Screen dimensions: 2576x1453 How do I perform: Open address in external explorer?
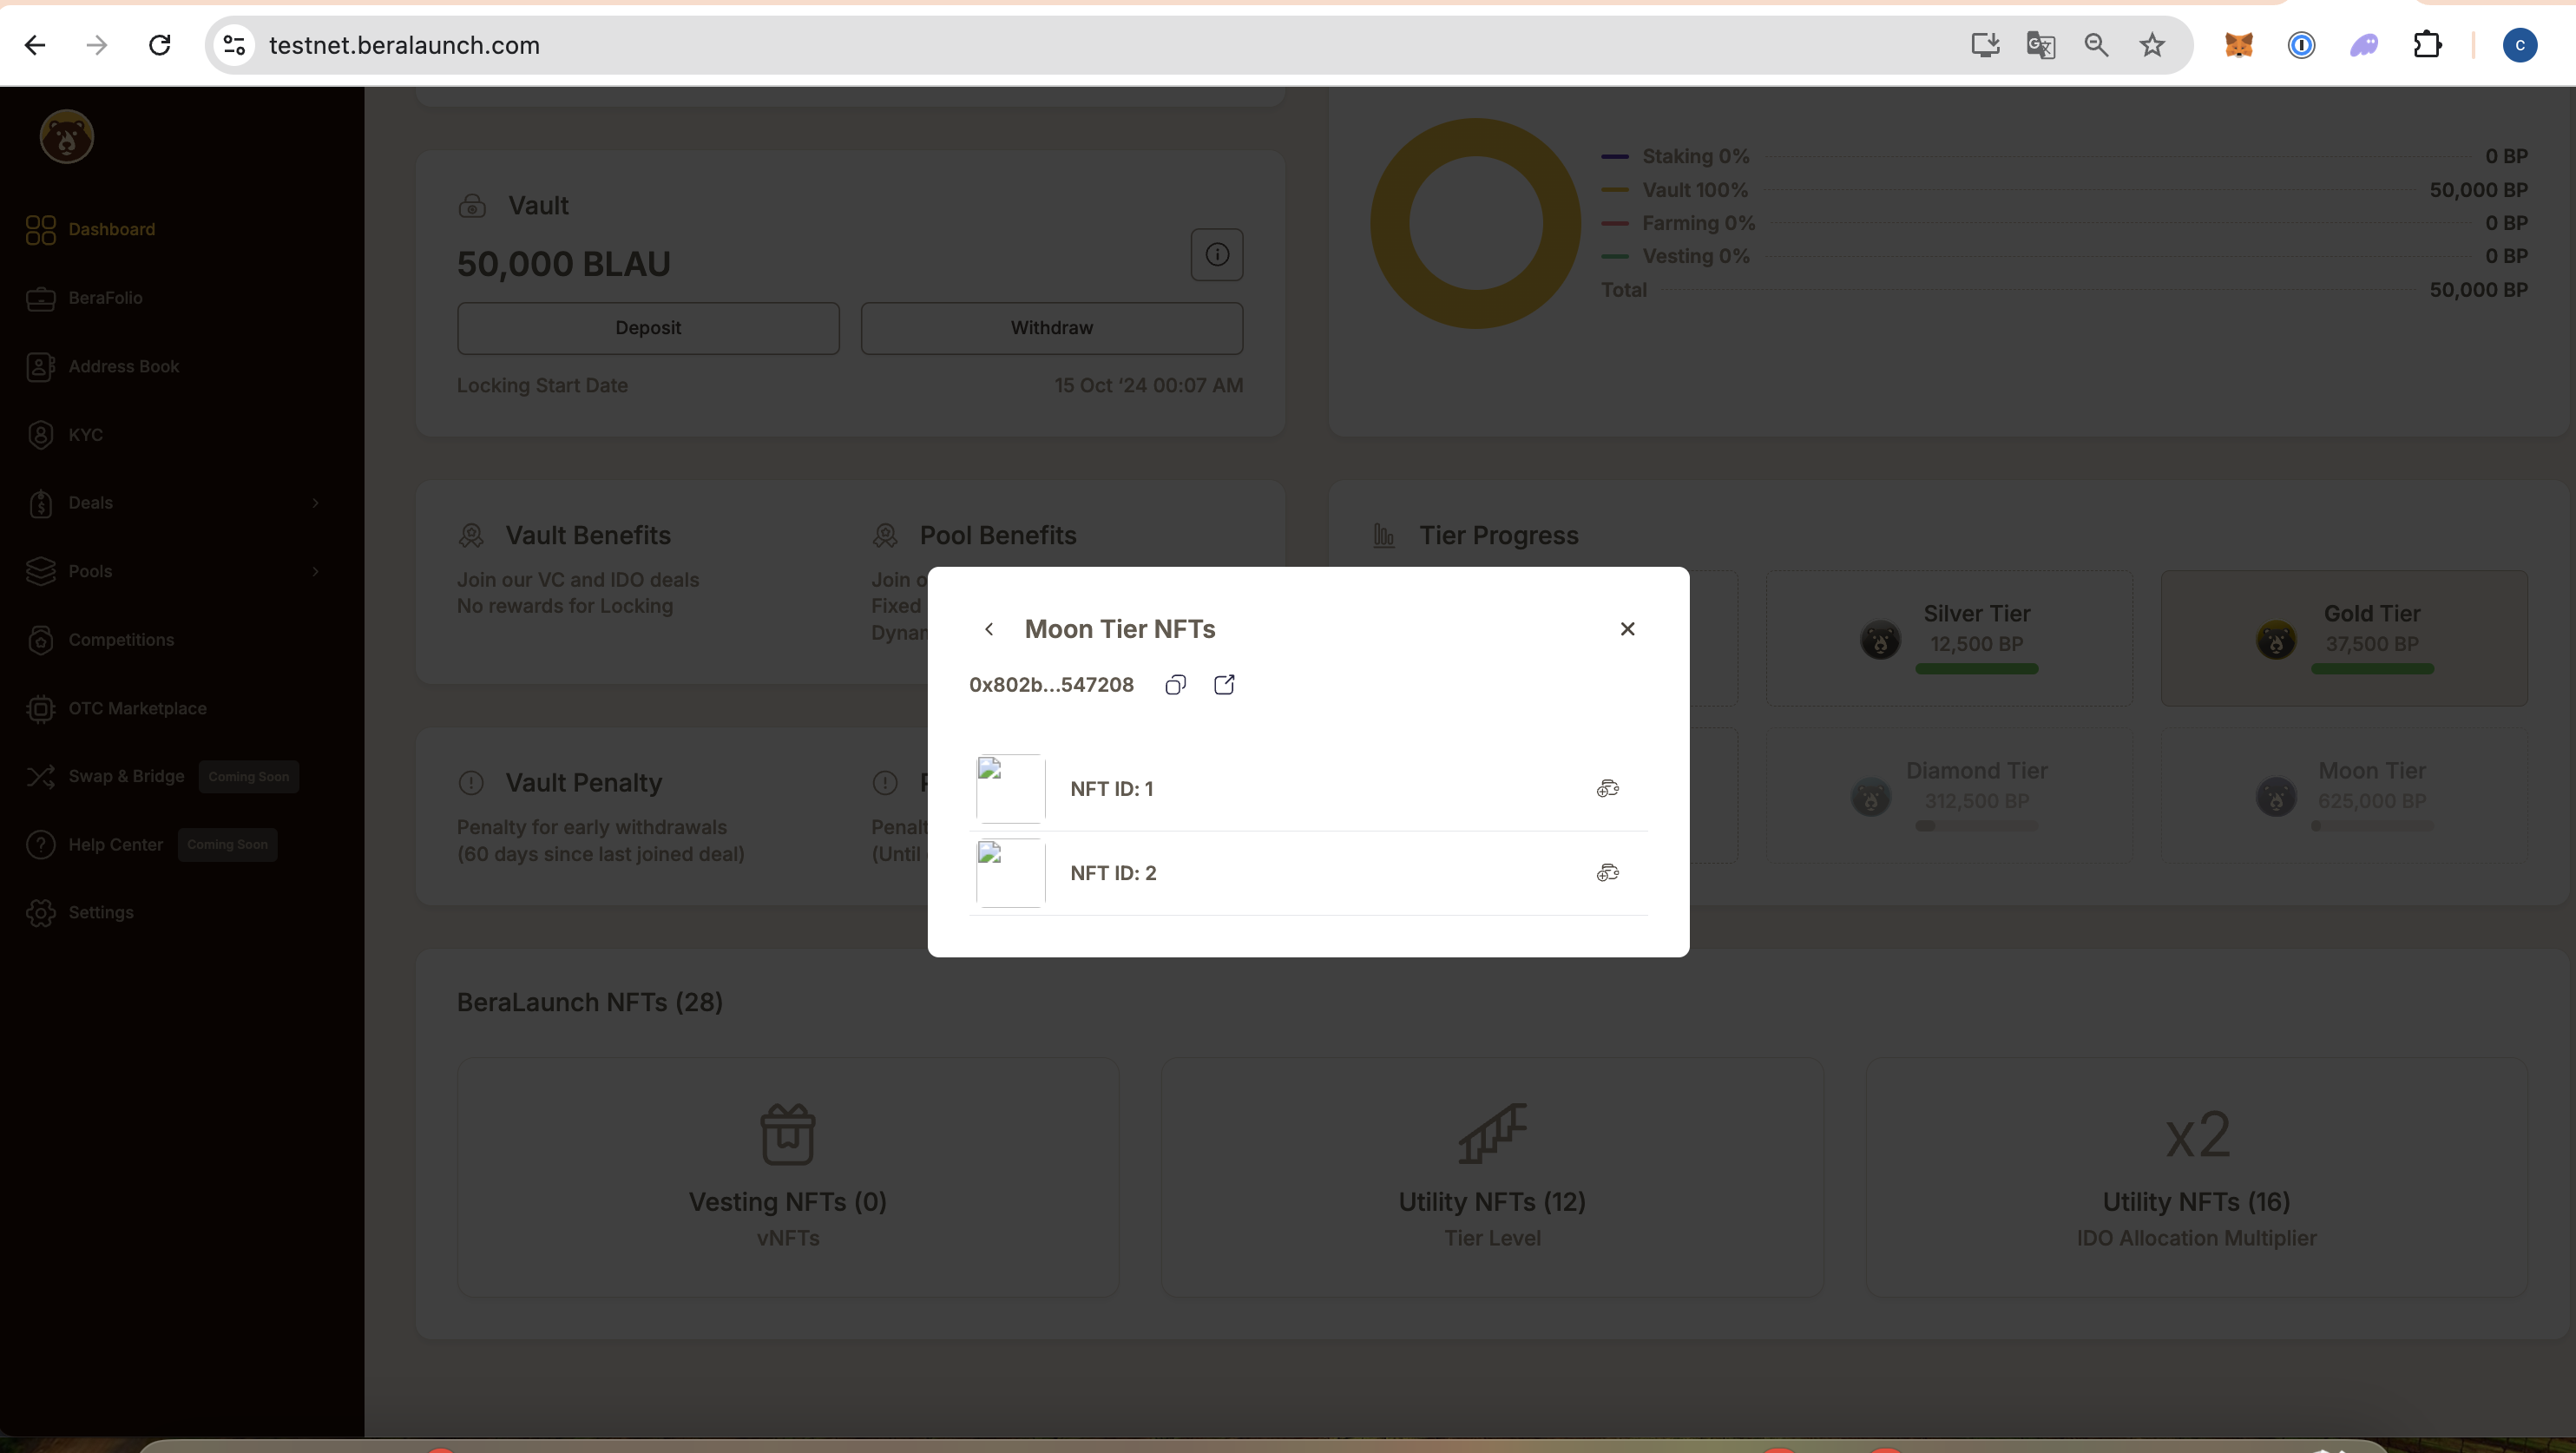pyautogui.click(x=1224, y=685)
